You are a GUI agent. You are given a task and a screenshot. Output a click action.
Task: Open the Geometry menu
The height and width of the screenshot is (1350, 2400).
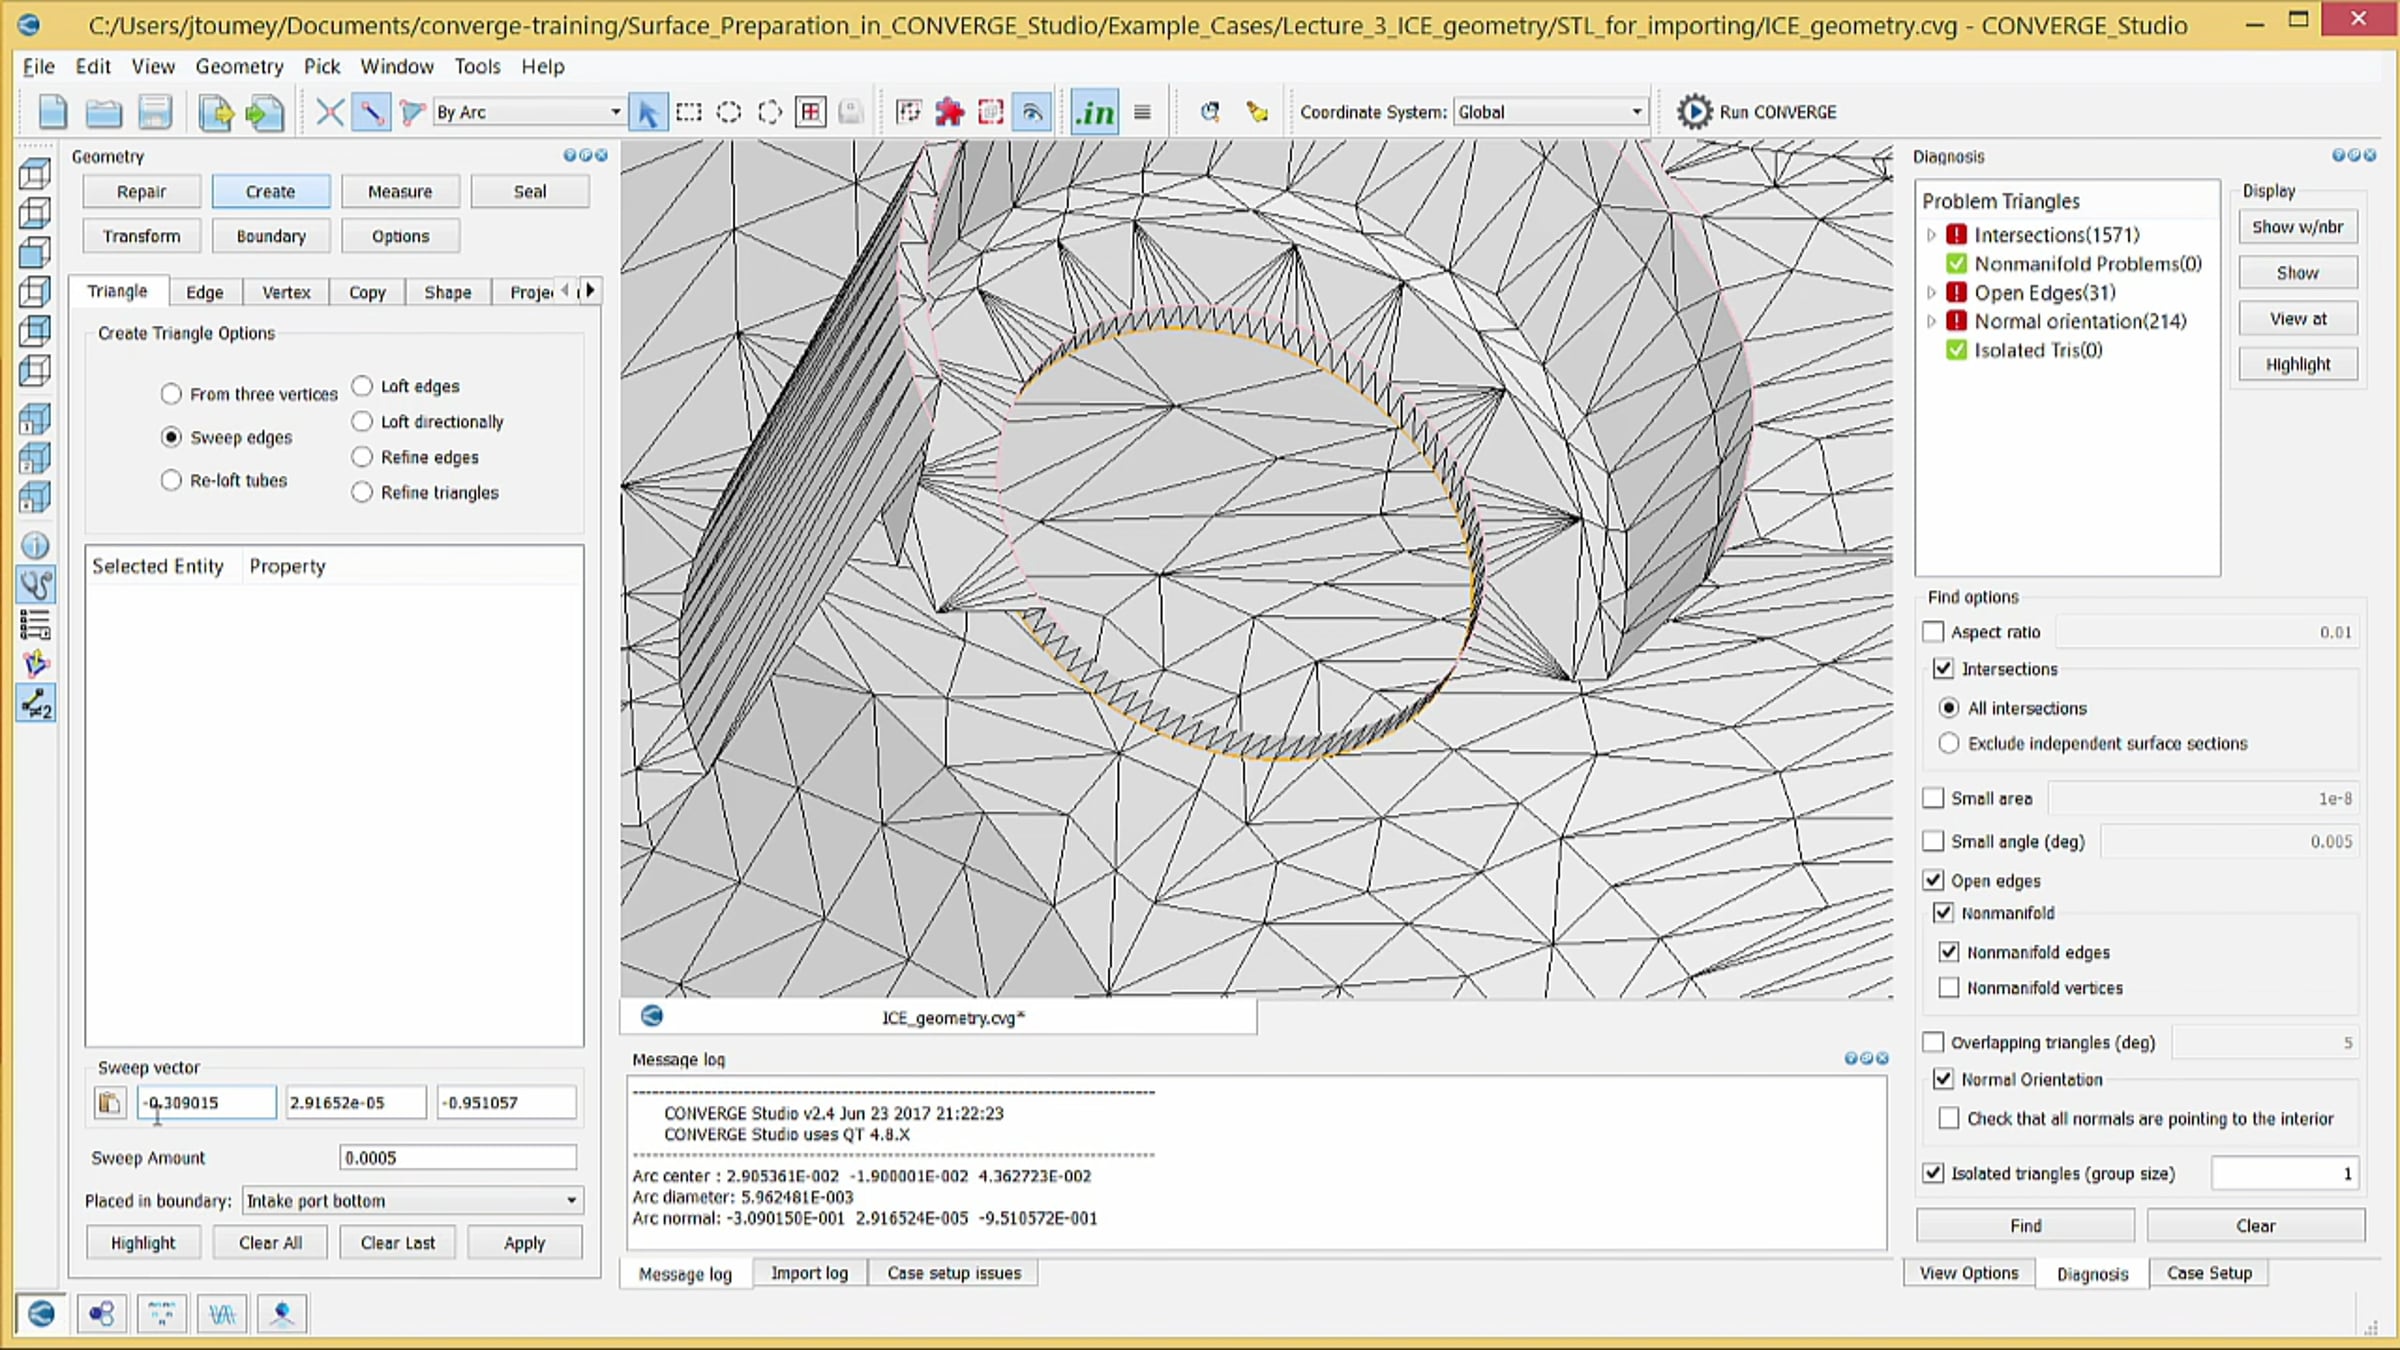tap(239, 66)
